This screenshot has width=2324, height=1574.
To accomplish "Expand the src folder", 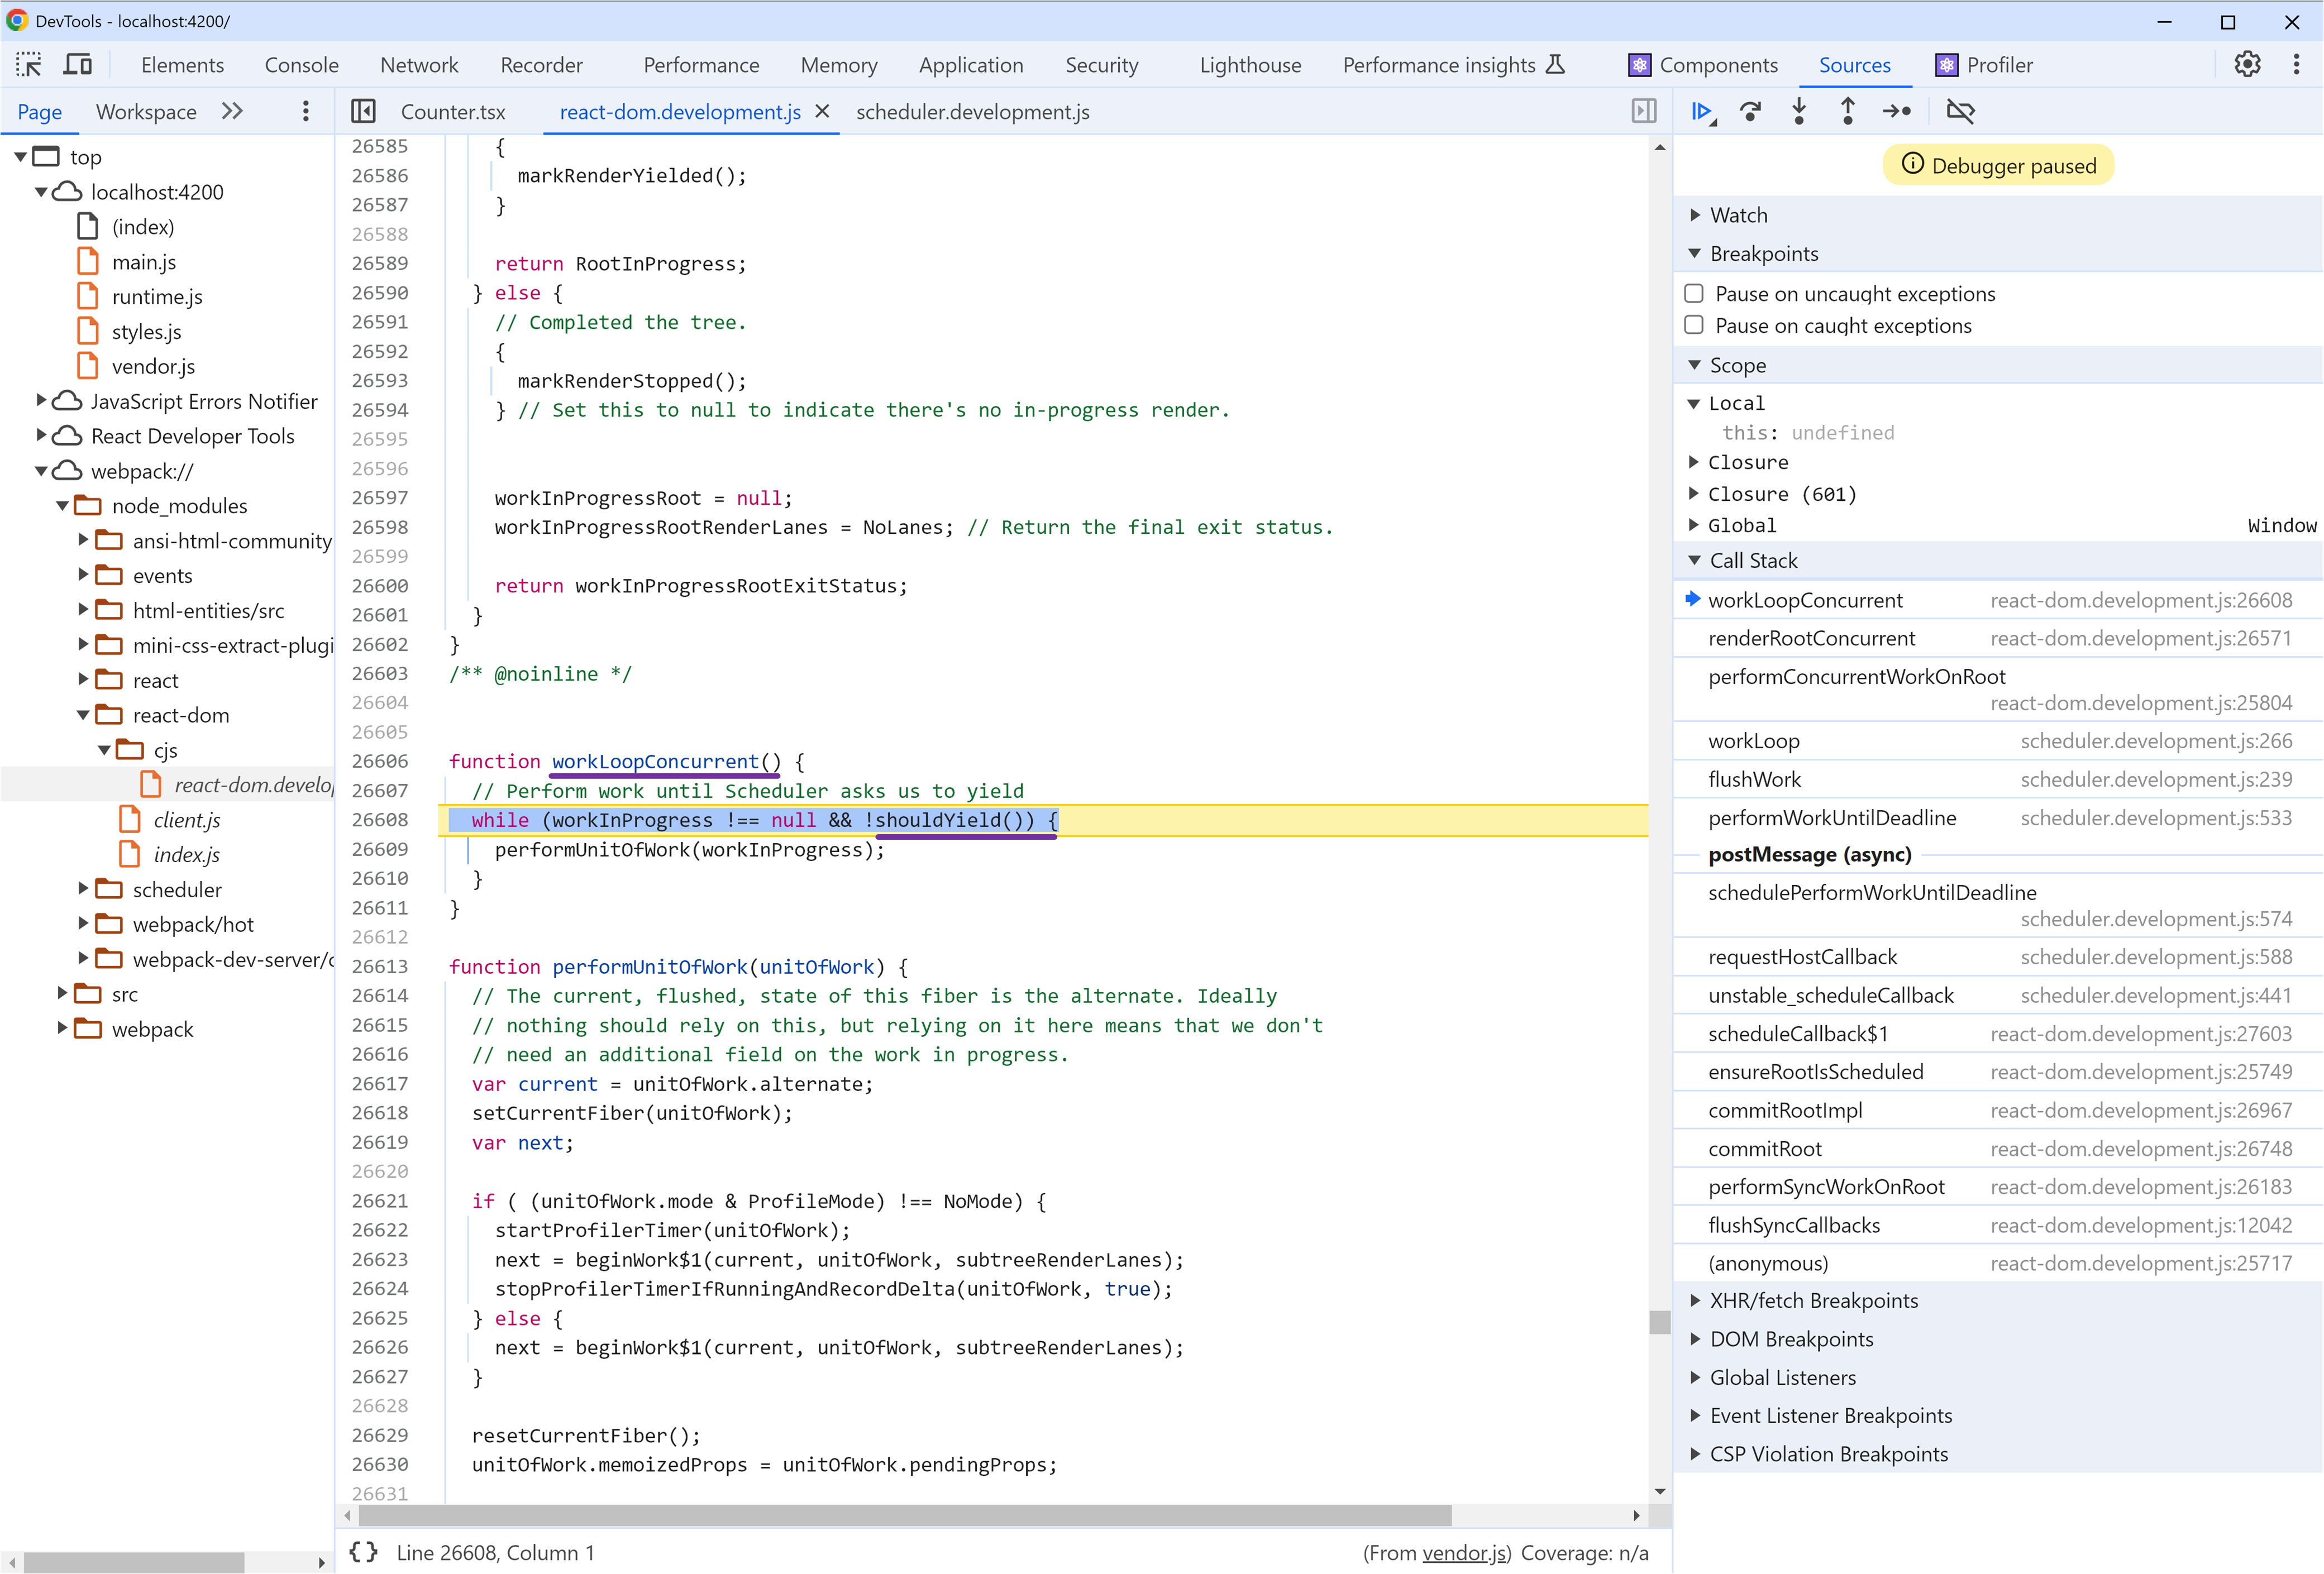I will (62, 993).
